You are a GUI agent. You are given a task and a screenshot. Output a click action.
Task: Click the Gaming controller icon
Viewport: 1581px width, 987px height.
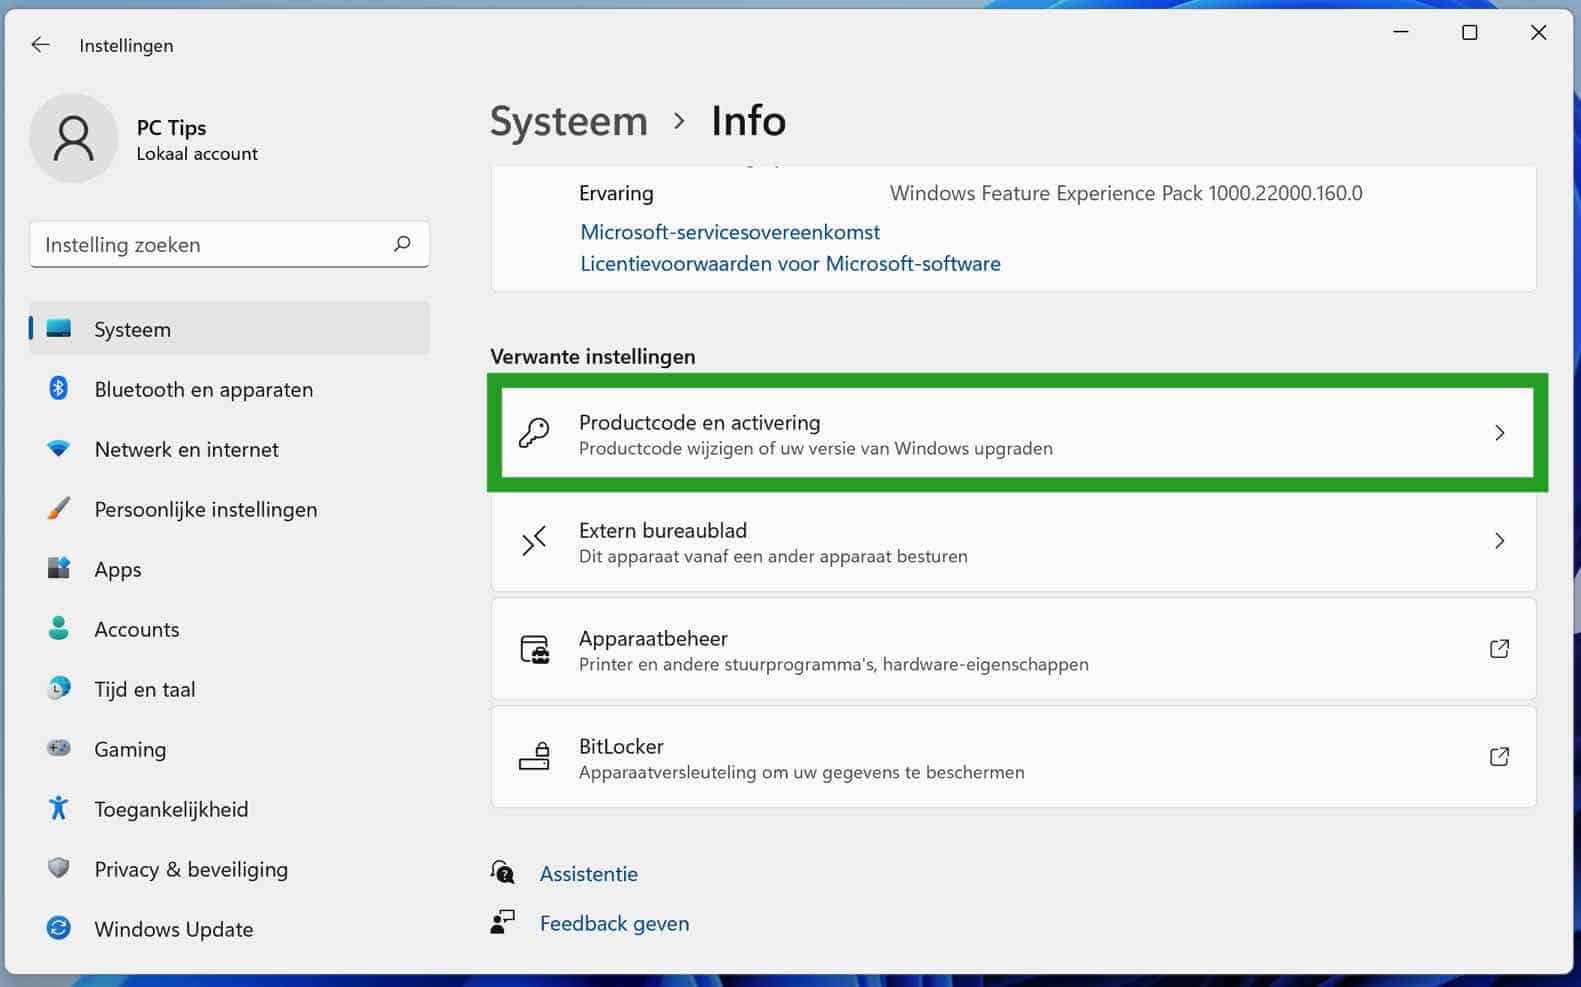(x=59, y=748)
